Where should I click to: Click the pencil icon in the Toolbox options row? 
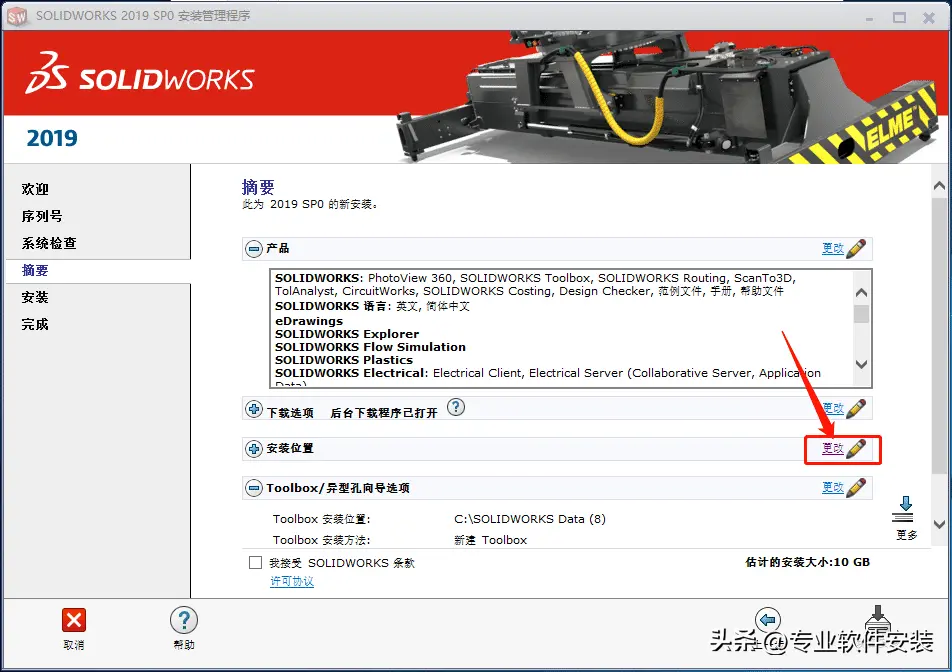(855, 487)
